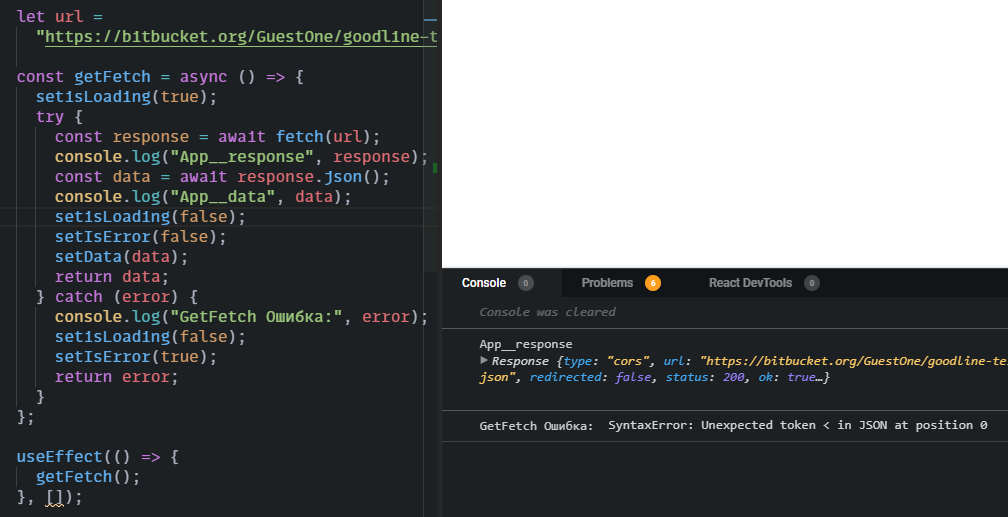The image size is (1008, 517).
Task: Switch to the Console tab
Action: coord(483,283)
